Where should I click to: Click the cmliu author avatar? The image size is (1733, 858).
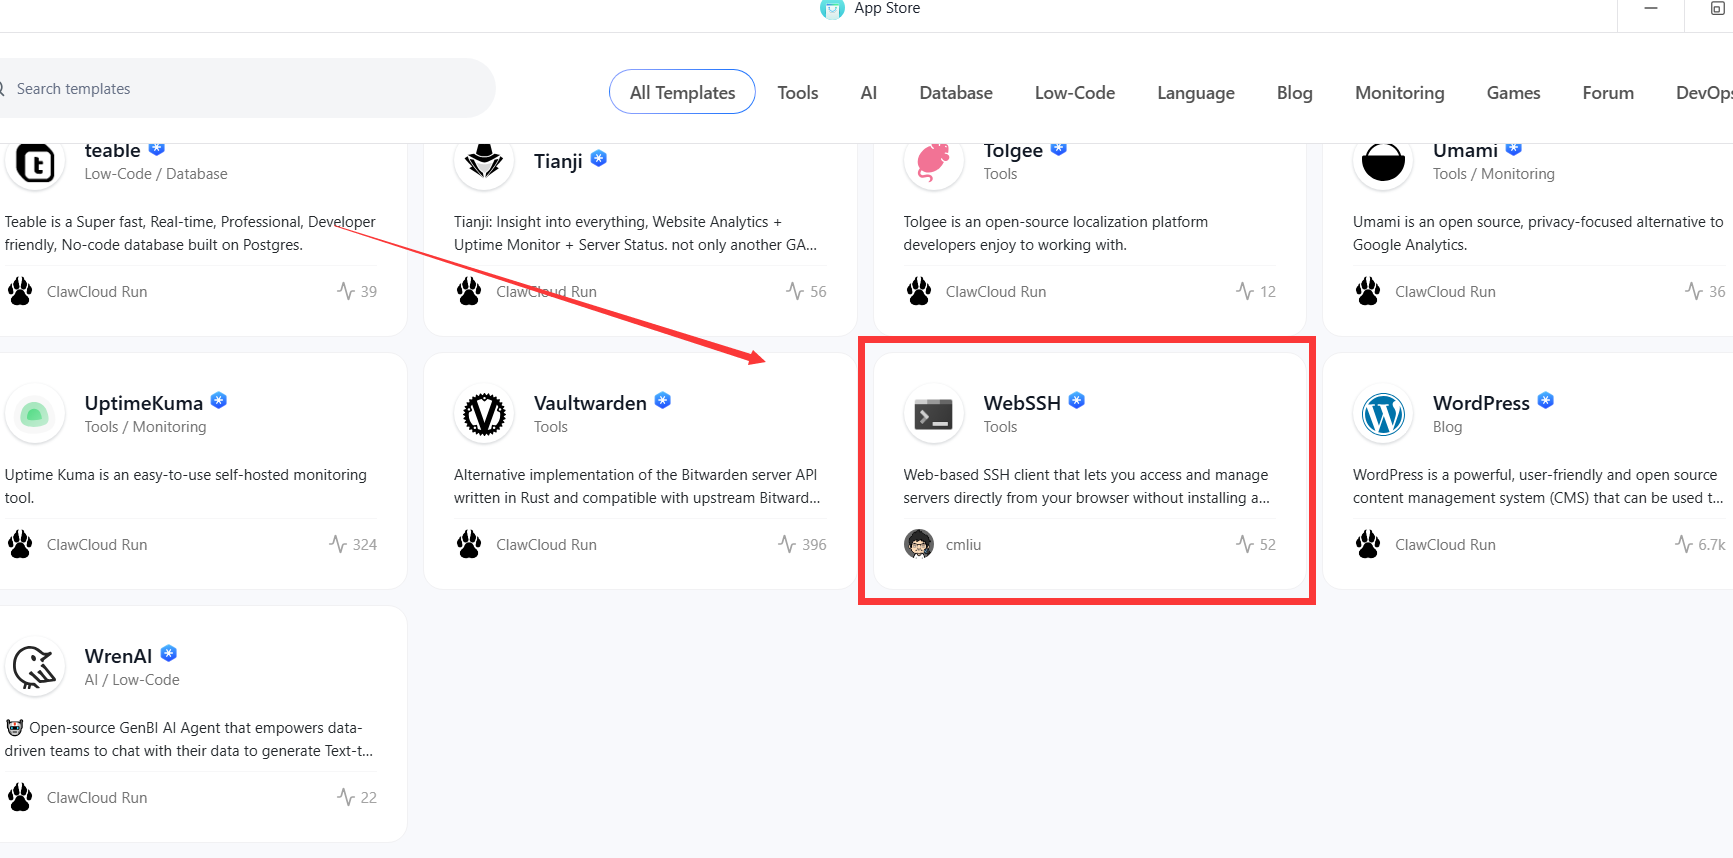pos(918,544)
